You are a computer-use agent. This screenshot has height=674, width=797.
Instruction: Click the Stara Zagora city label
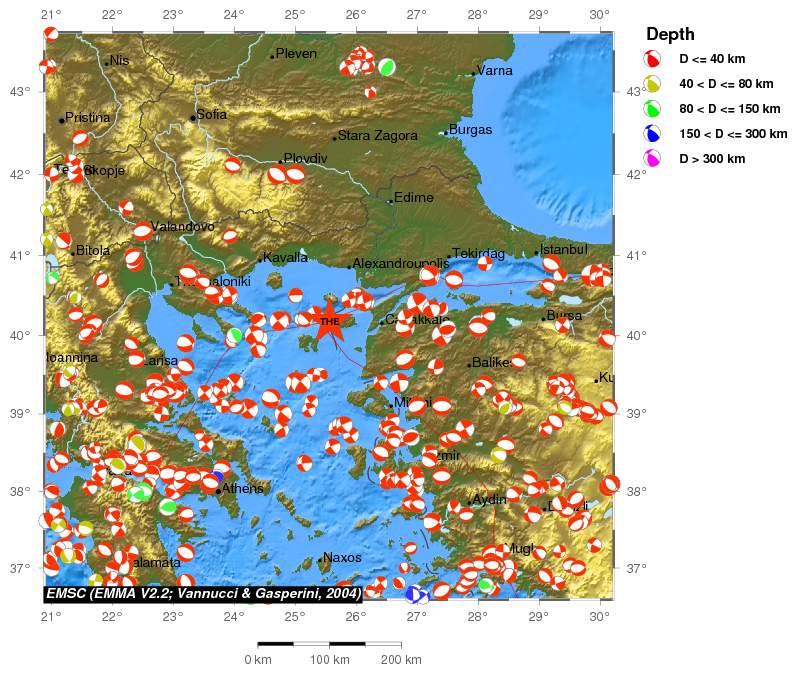click(377, 136)
